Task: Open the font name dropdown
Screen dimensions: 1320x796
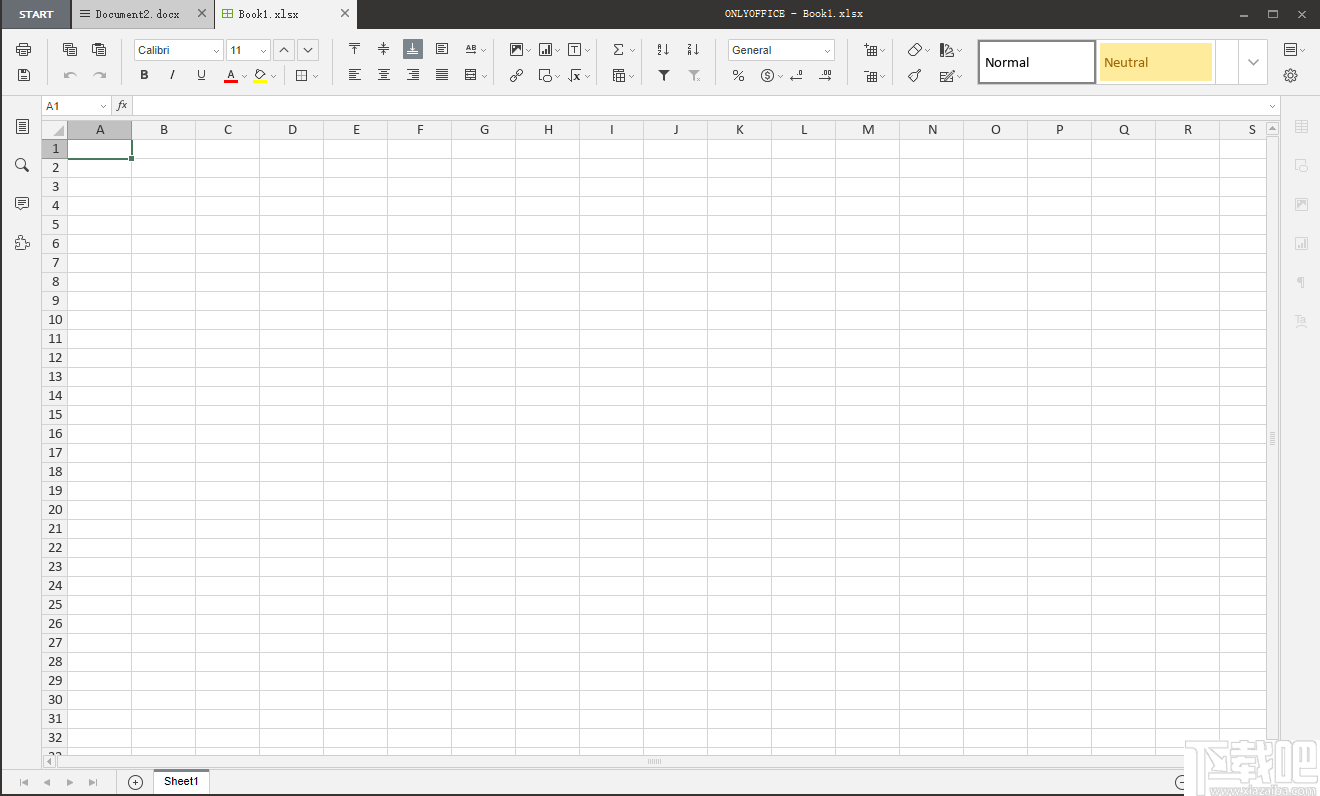Action: tap(178, 50)
